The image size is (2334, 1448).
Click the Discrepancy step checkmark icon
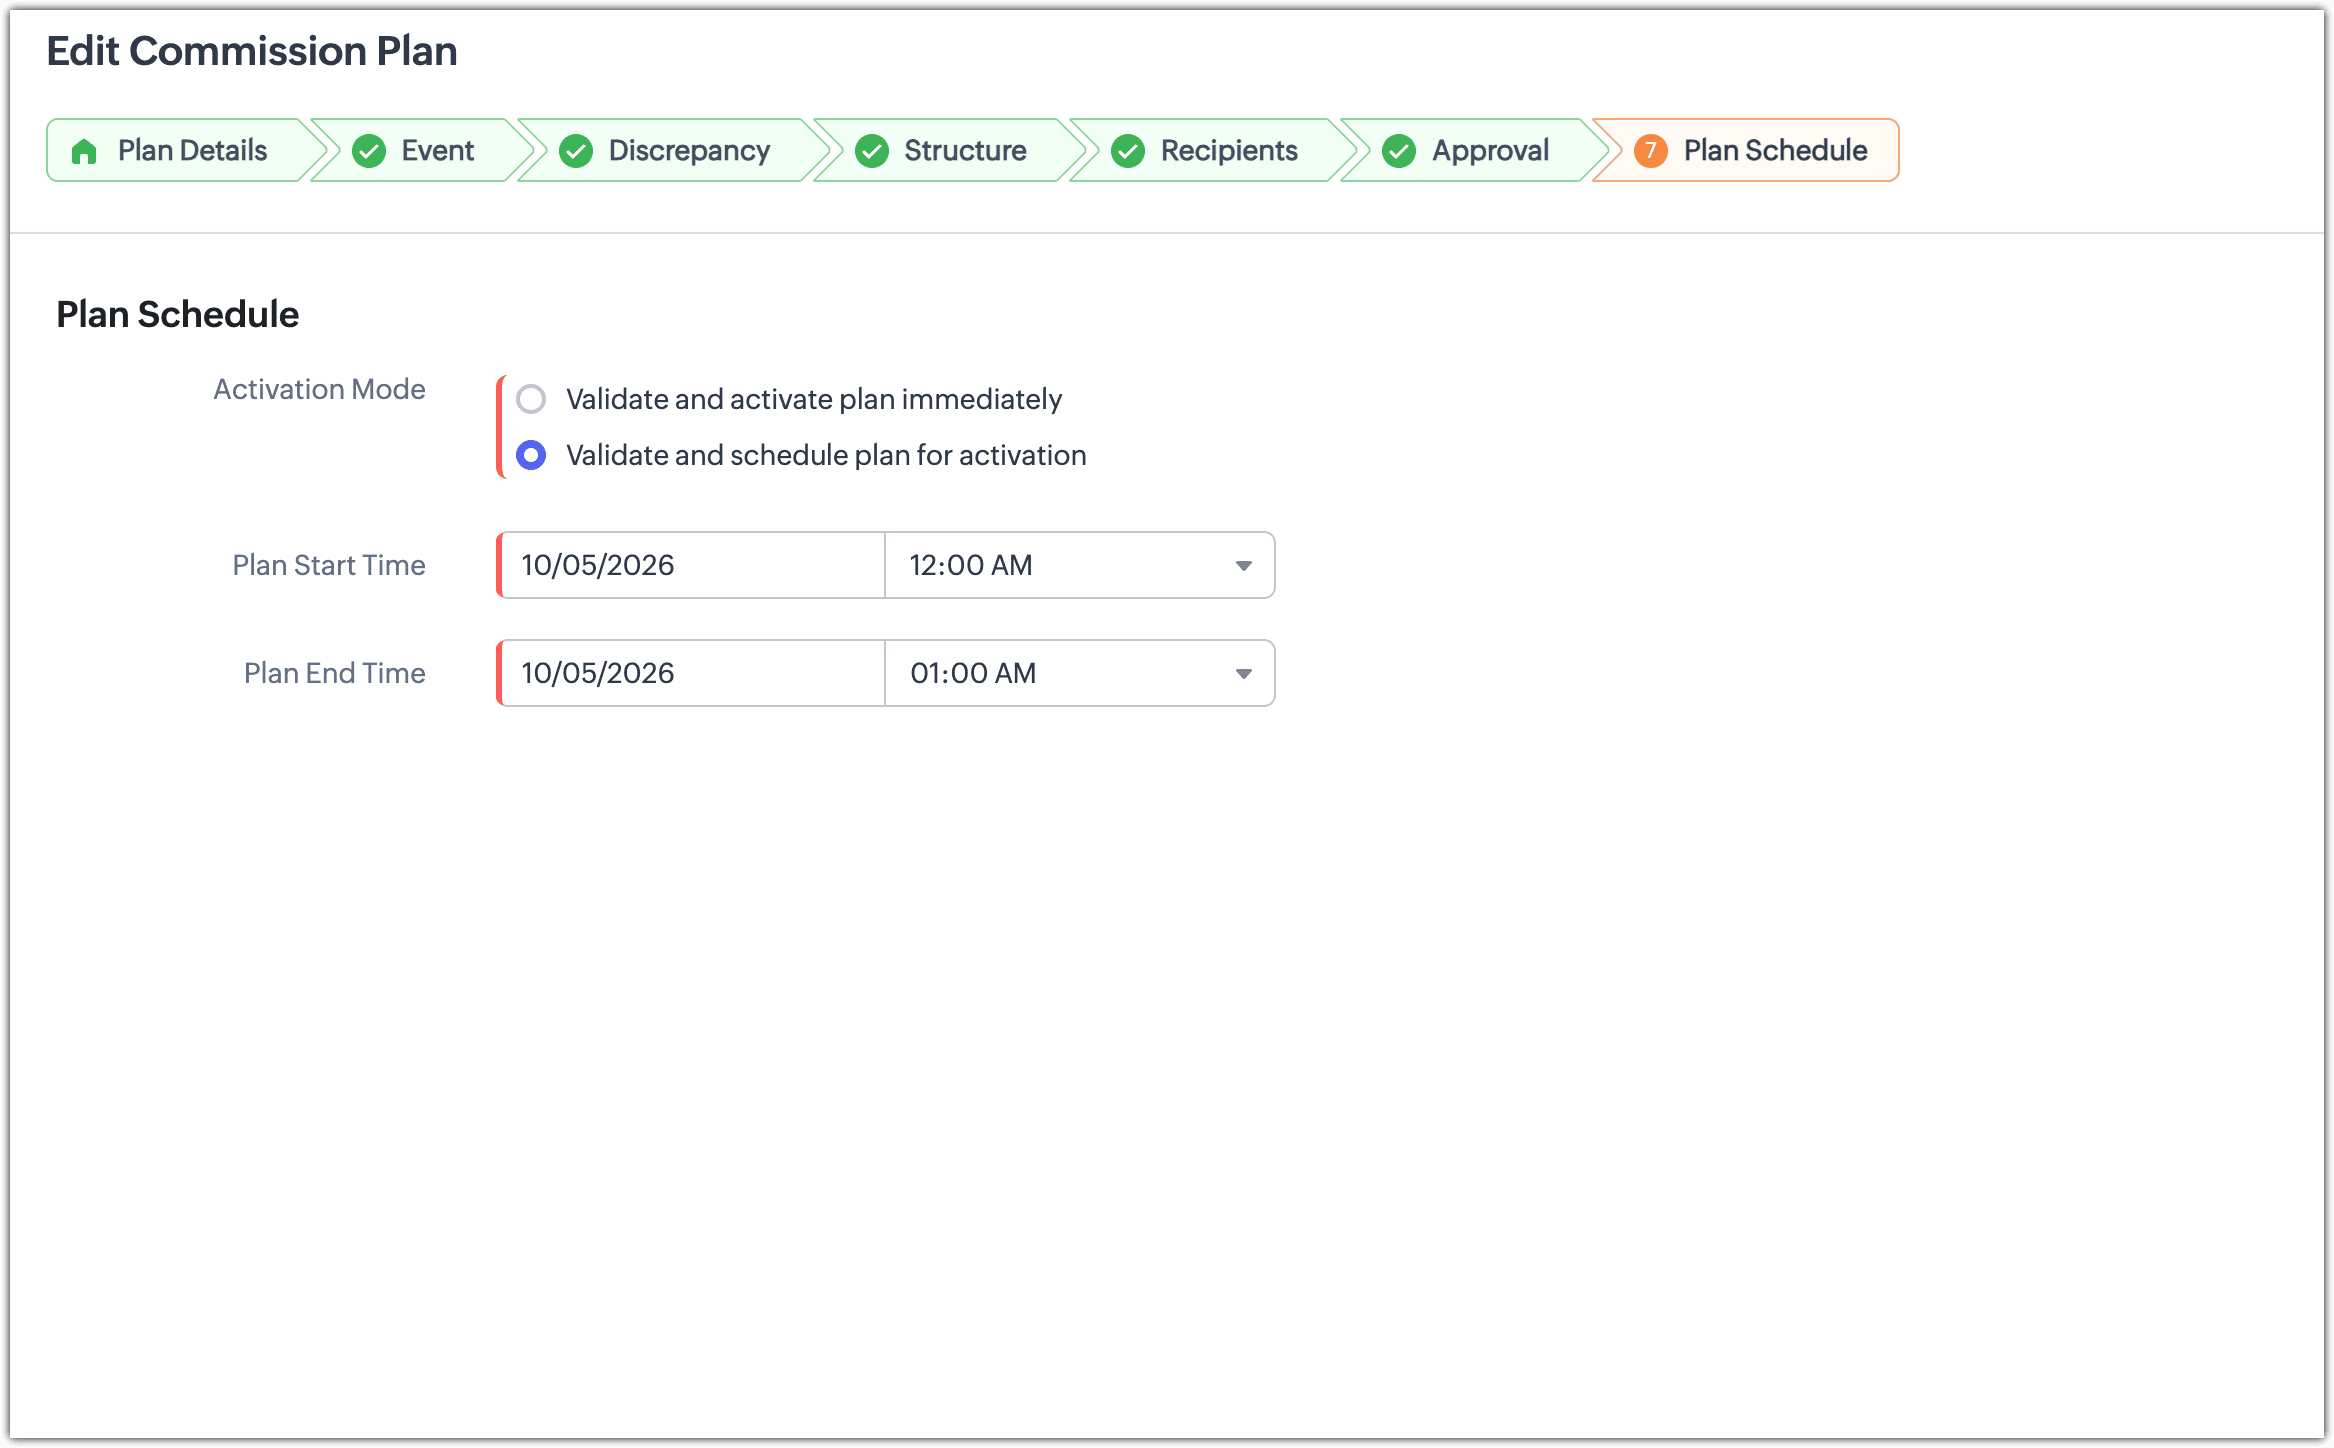tap(576, 151)
